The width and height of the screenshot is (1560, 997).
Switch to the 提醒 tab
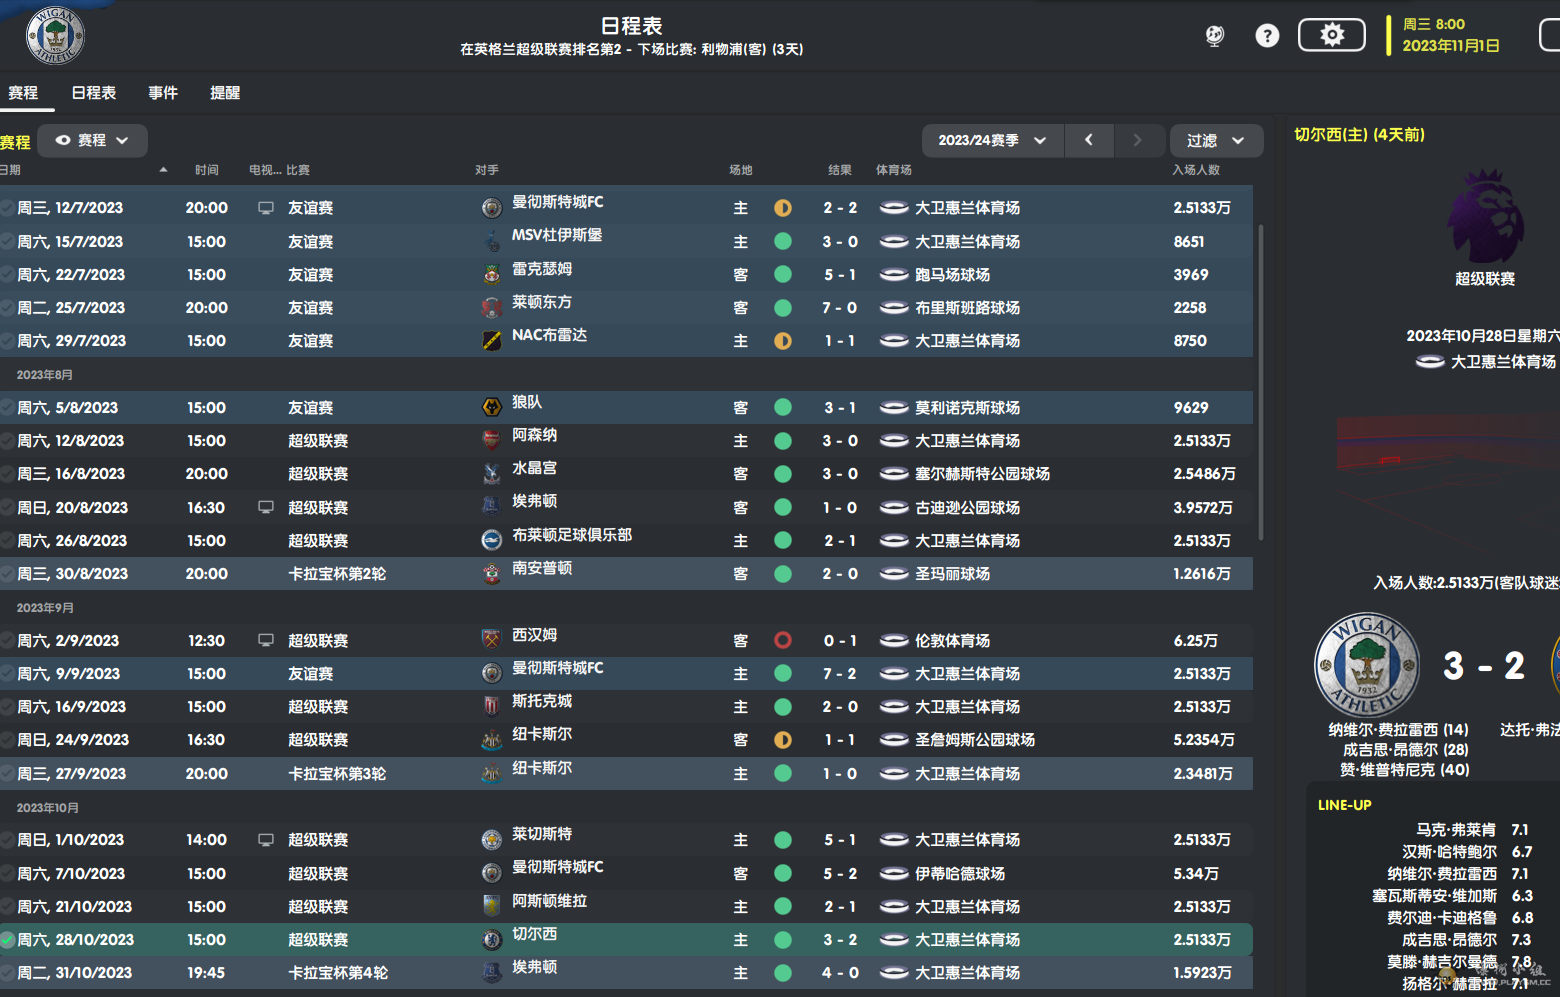[x=225, y=93]
